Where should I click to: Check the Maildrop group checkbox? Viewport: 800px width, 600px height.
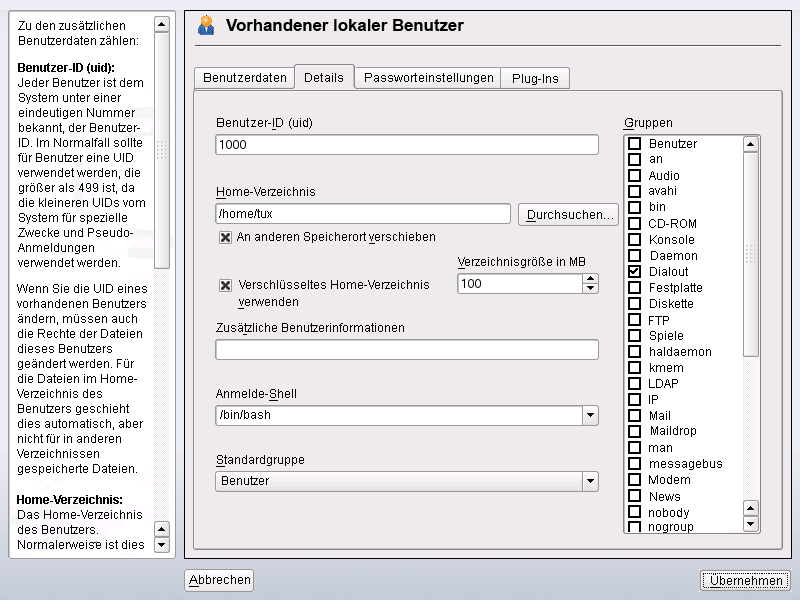[x=634, y=431]
